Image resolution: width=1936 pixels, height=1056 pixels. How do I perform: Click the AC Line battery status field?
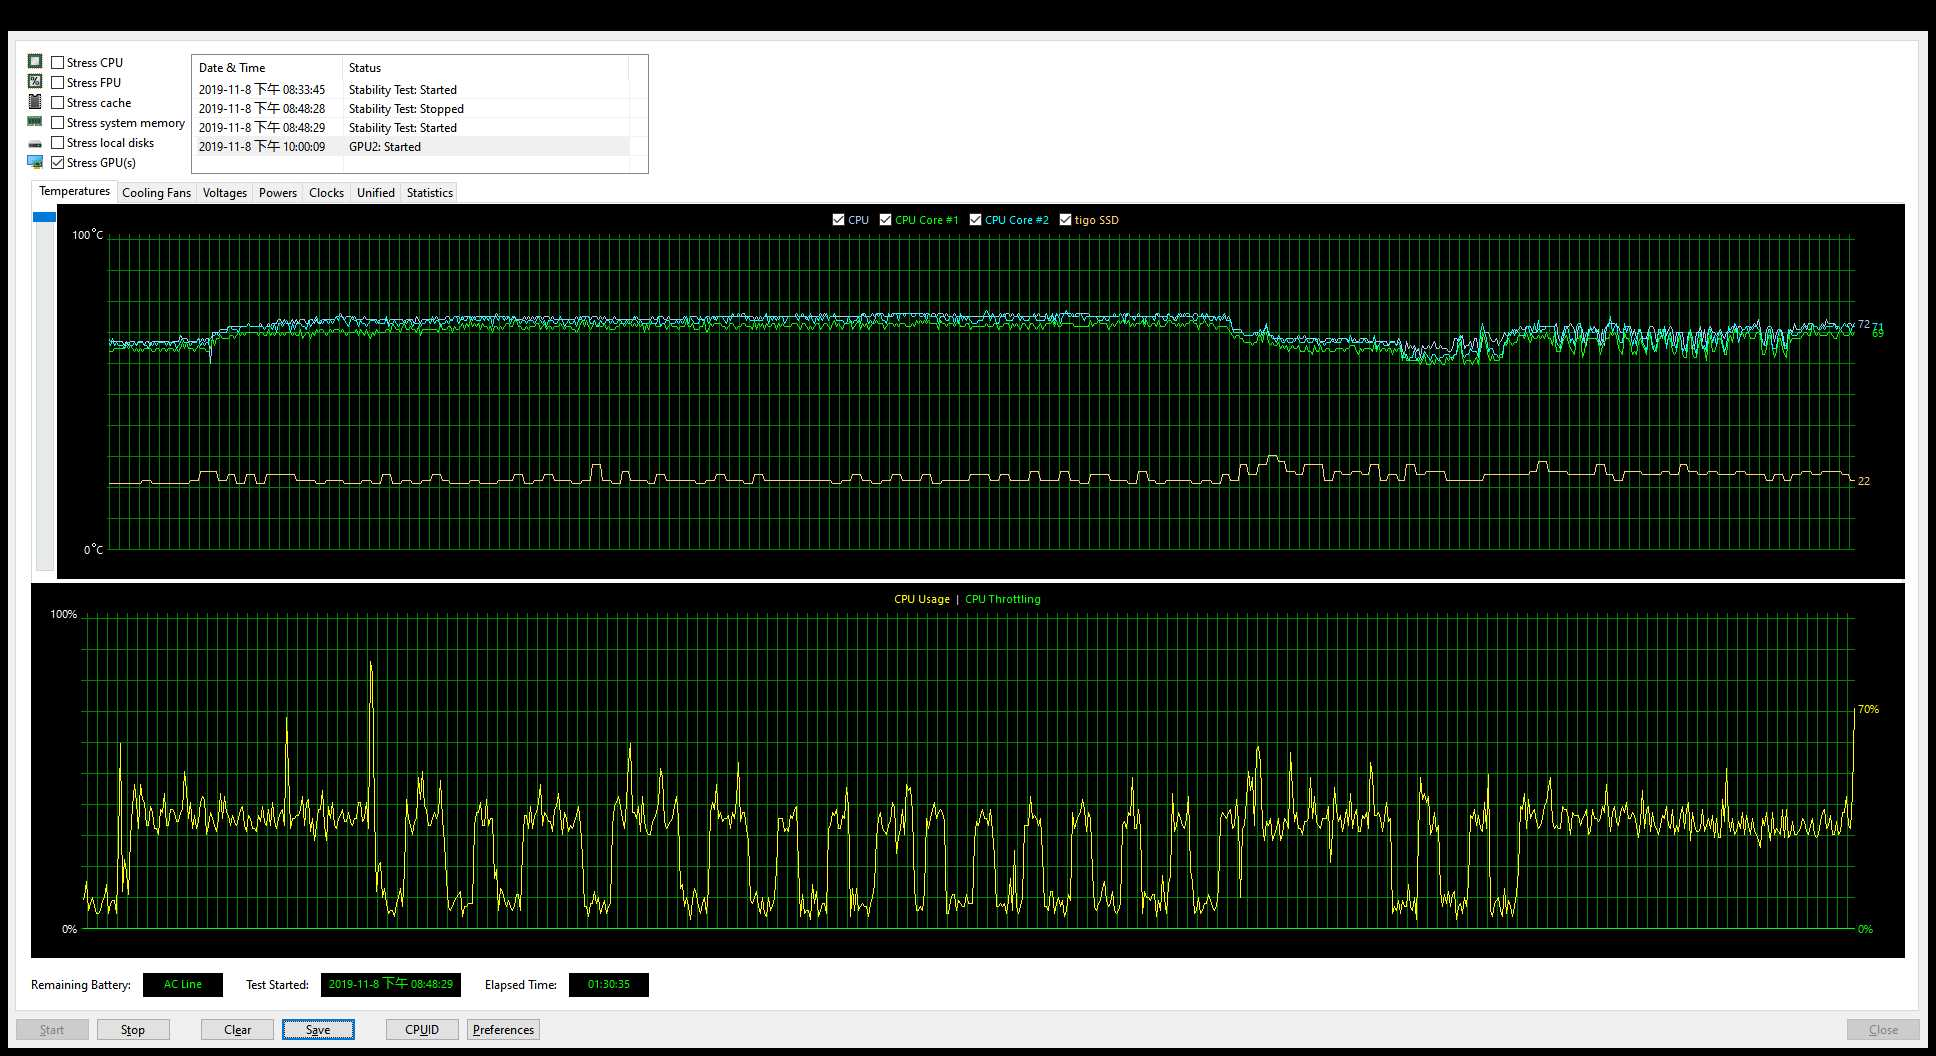pos(183,984)
